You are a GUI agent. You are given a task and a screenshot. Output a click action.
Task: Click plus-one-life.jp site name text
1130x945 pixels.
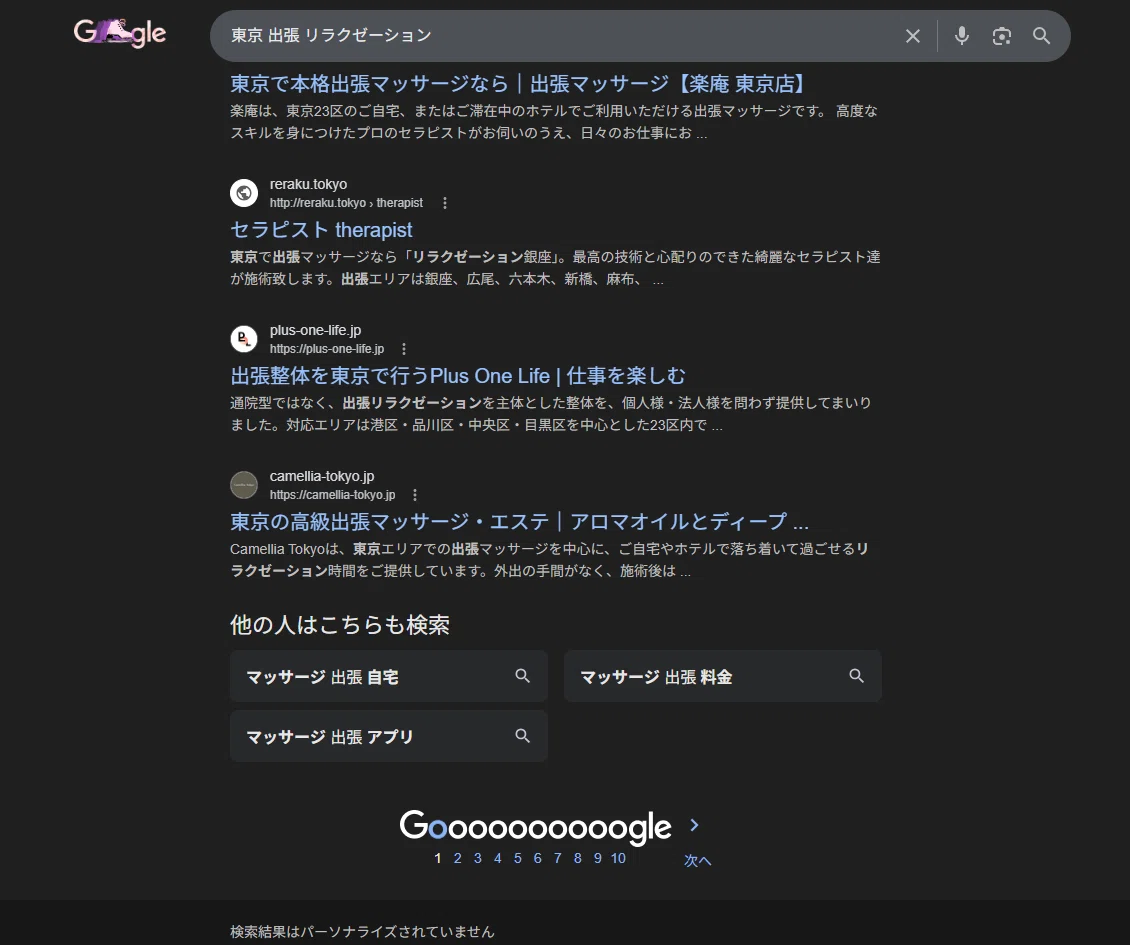click(x=315, y=330)
